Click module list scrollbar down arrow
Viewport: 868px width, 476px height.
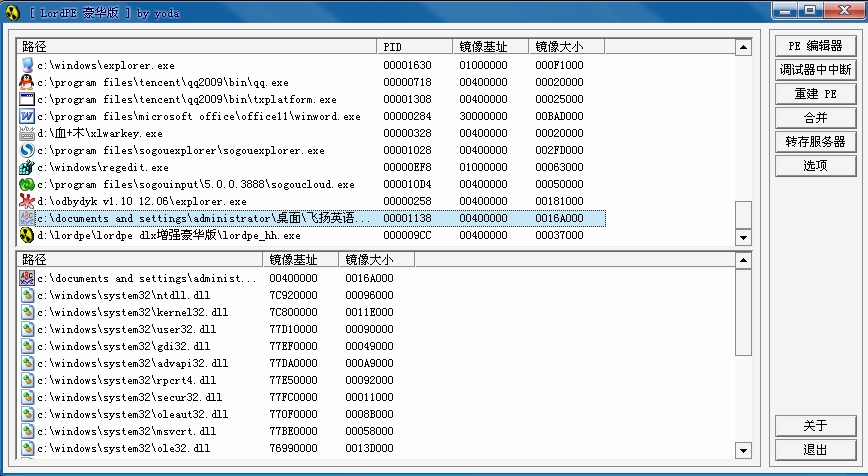743,451
